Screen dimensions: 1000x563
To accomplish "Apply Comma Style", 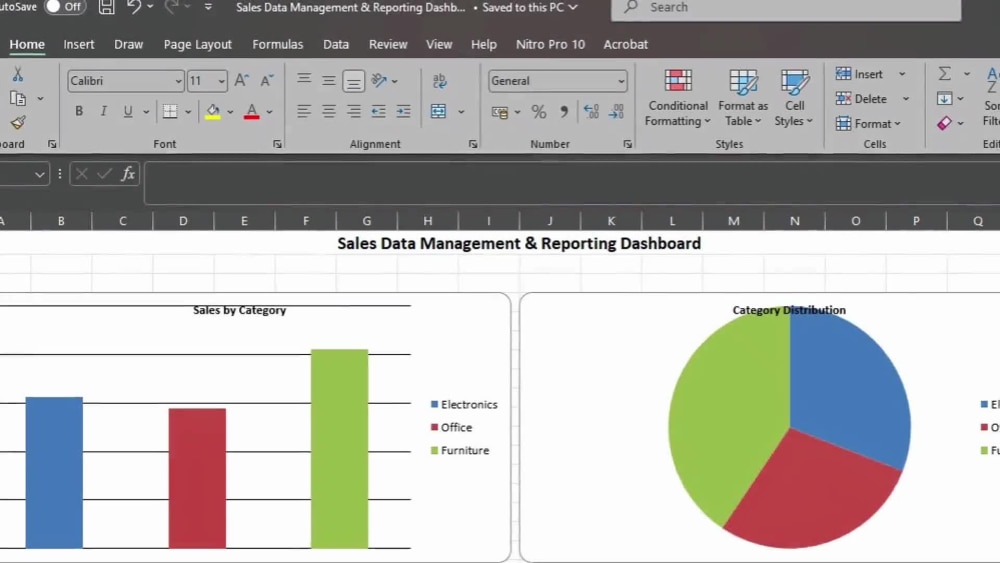I will coord(564,112).
